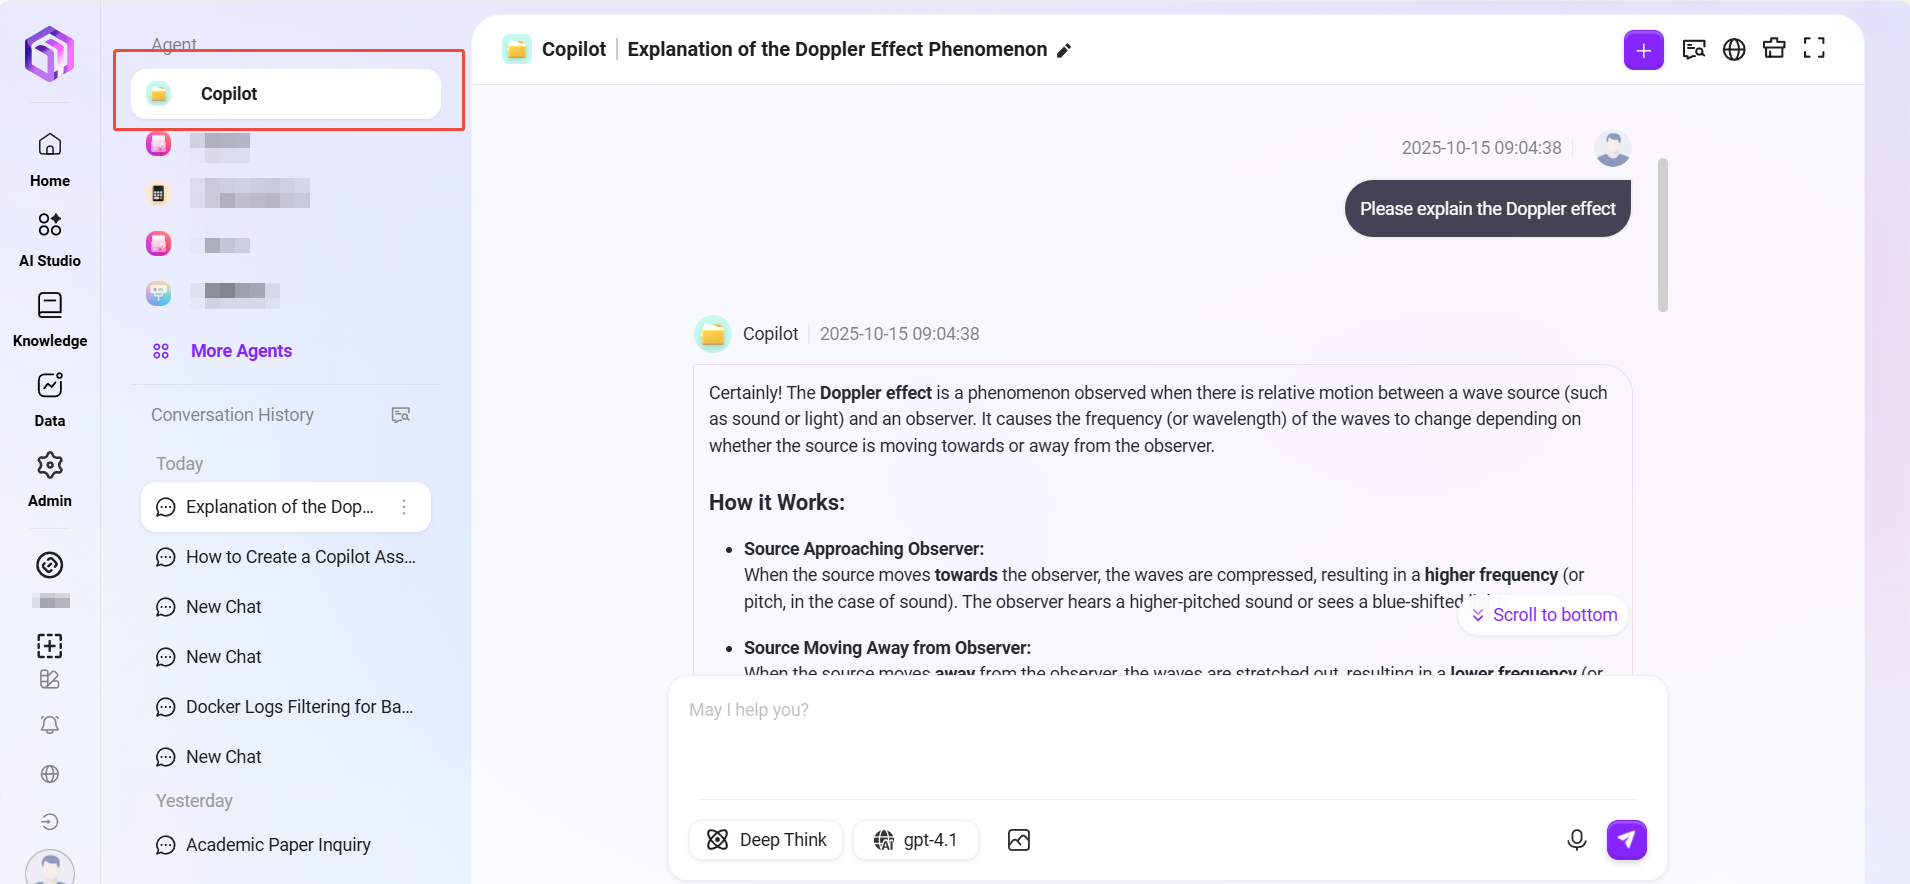The height and width of the screenshot is (884, 1910).
Task: Open options menu for Explanation of the Dop... chat
Action: coord(404,507)
